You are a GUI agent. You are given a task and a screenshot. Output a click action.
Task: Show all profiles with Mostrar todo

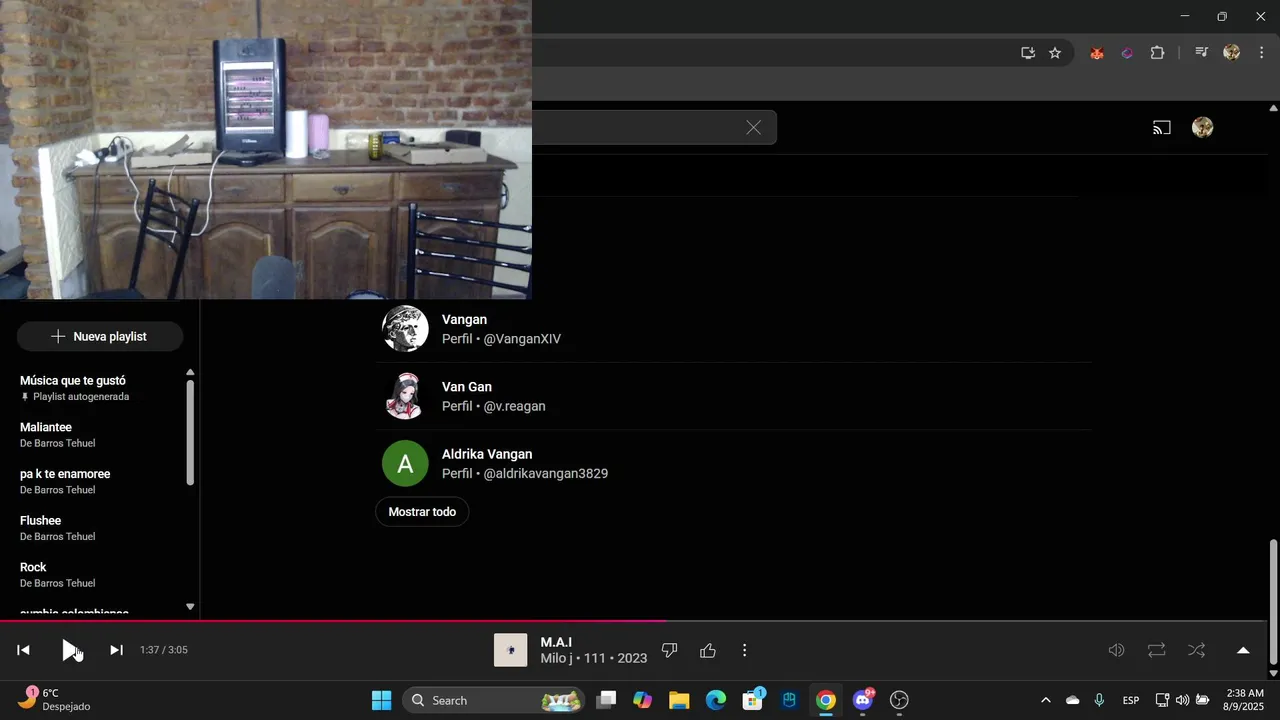click(422, 512)
